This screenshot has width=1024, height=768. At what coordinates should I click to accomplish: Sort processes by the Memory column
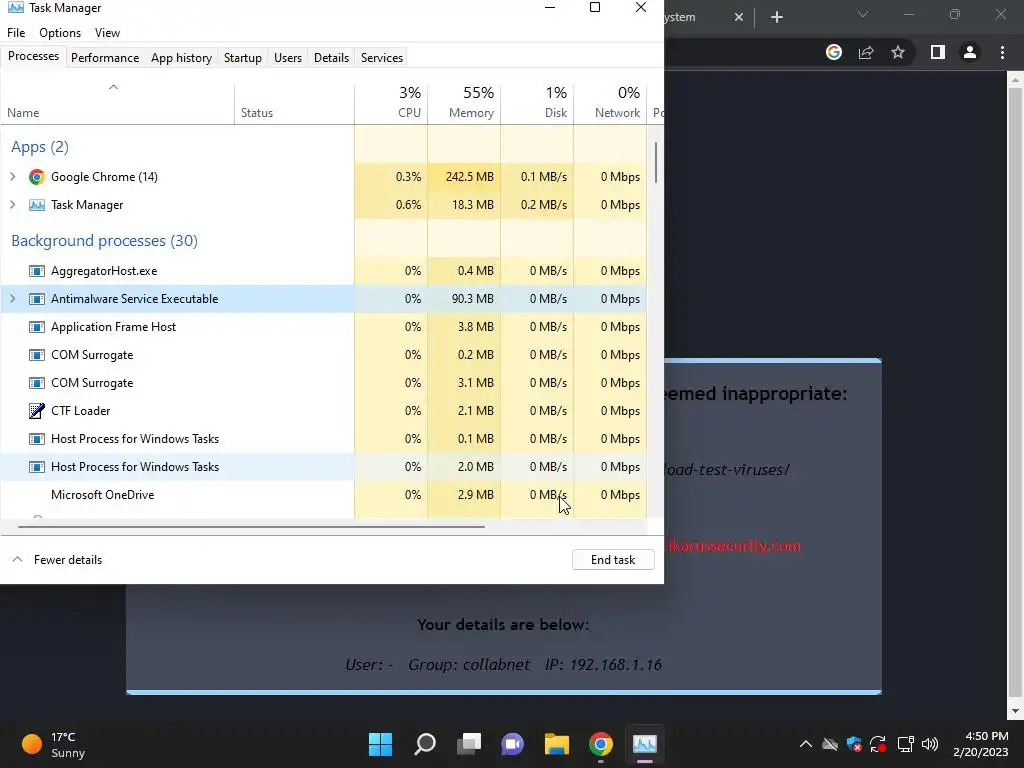point(464,103)
